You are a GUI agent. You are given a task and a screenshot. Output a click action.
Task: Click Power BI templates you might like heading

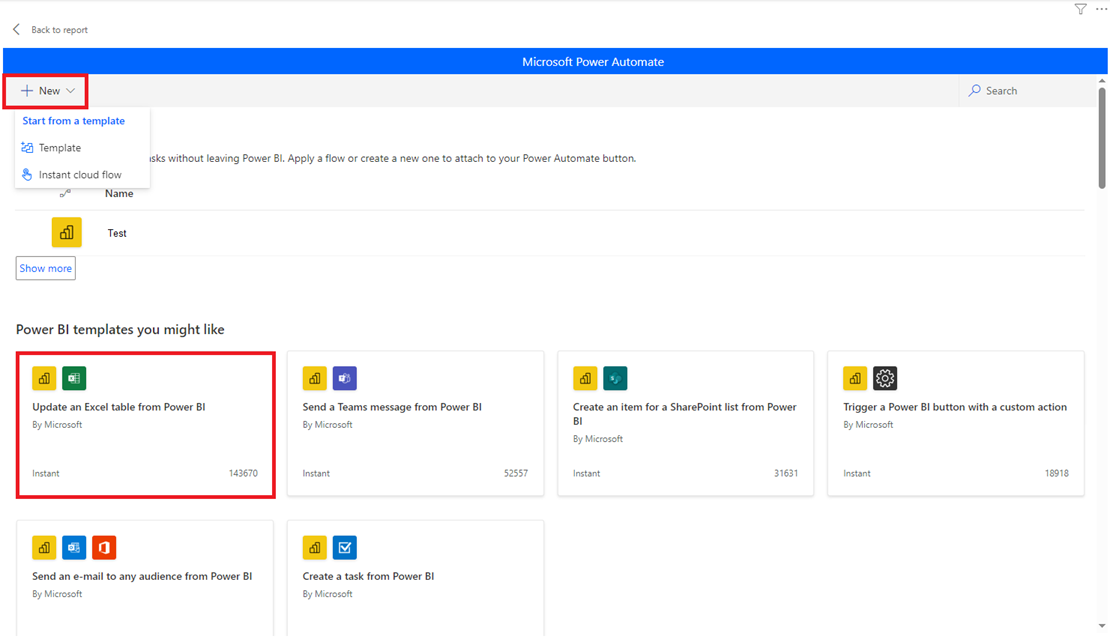[x=120, y=330]
